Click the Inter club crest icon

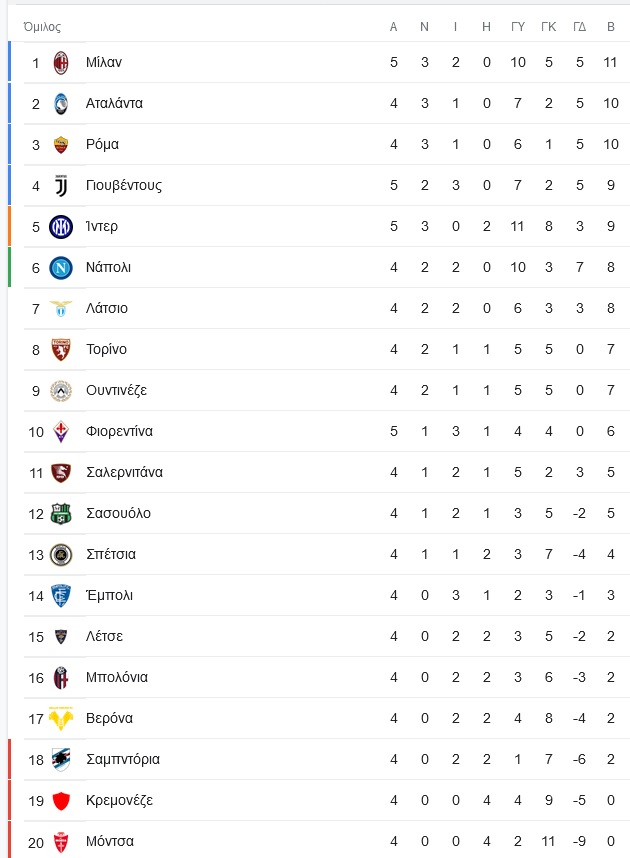point(61,227)
